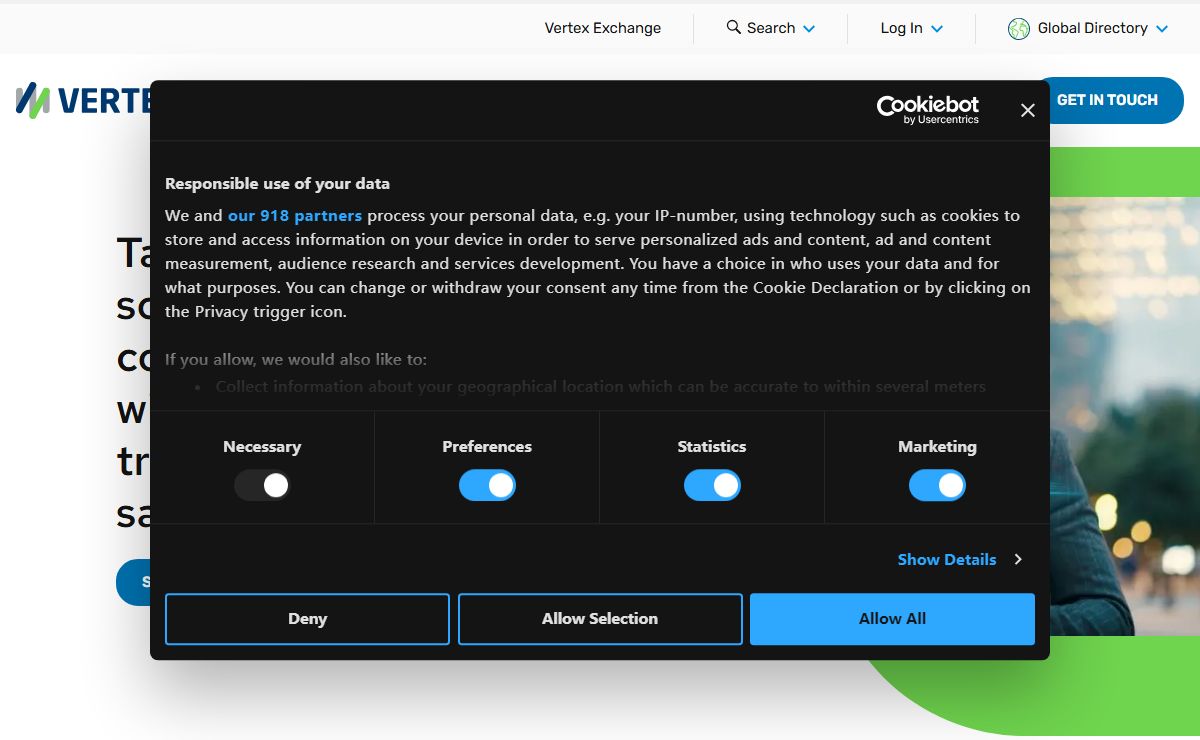Click 'If you allow, we would also like to:' text

tap(296, 359)
